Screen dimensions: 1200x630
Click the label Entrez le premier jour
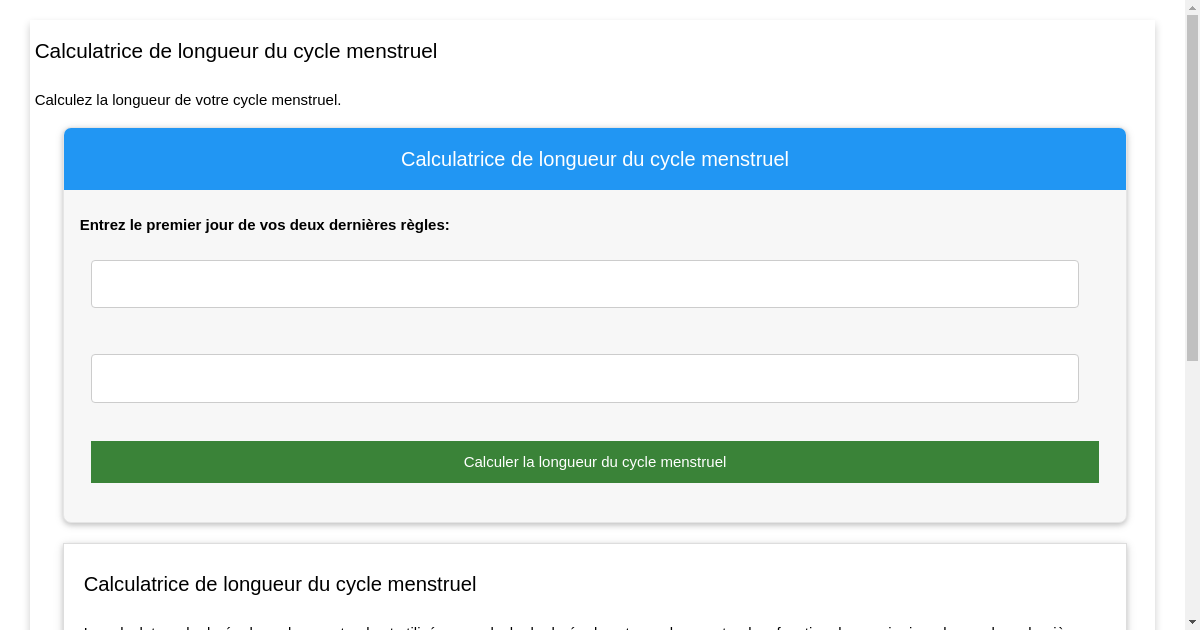(x=264, y=225)
